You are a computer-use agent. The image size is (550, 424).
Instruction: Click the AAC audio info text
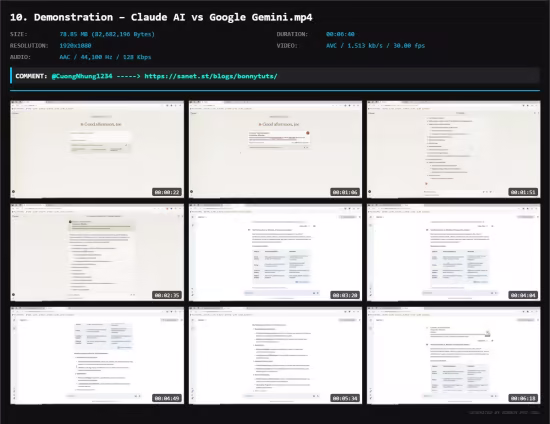tap(105, 57)
